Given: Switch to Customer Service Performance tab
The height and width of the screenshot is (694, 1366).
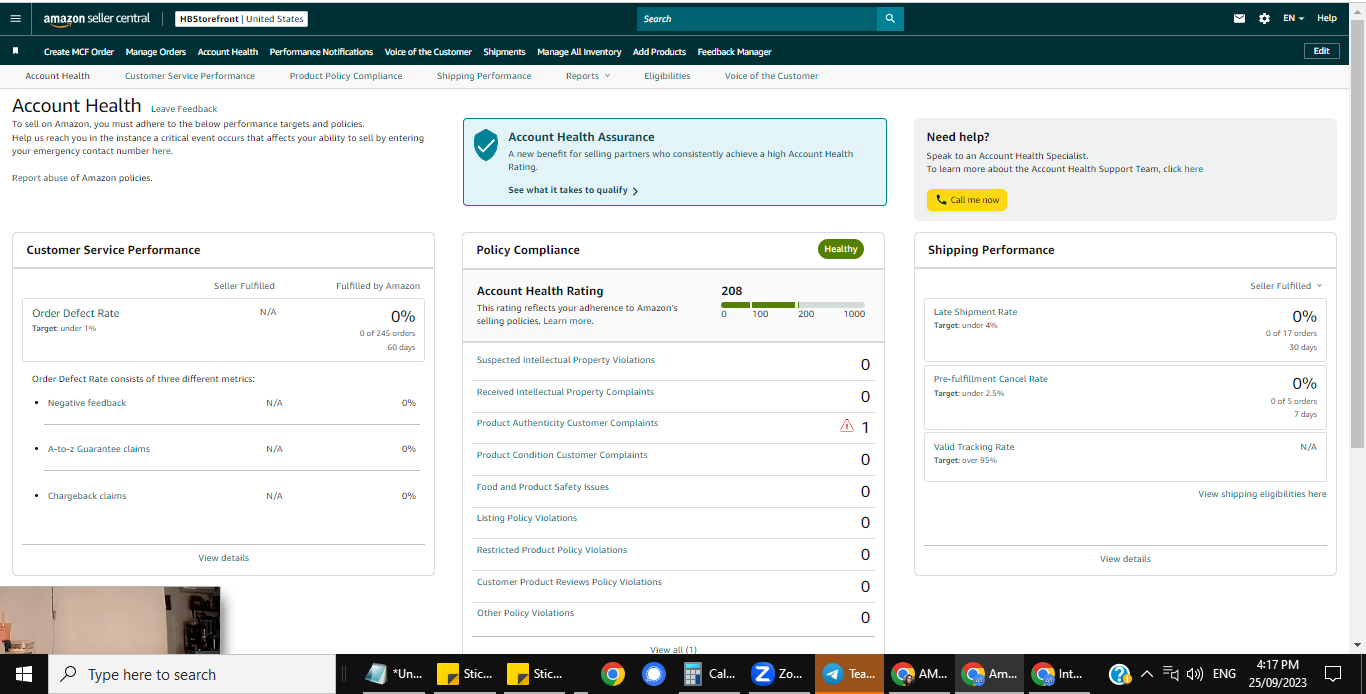Looking at the screenshot, I should pyautogui.click(x=190, y=76).
